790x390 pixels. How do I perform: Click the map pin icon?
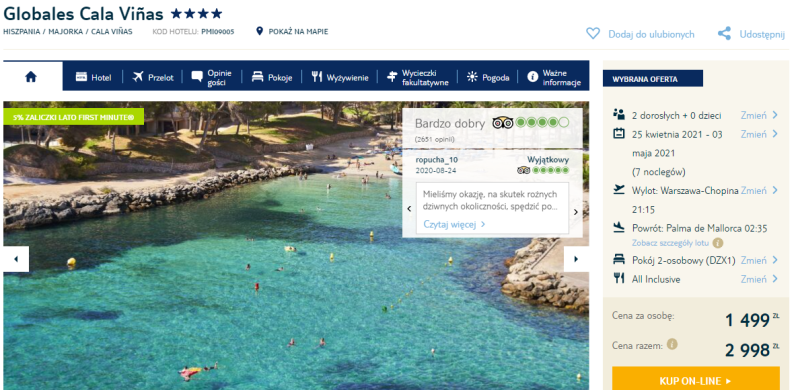(259, 31)
